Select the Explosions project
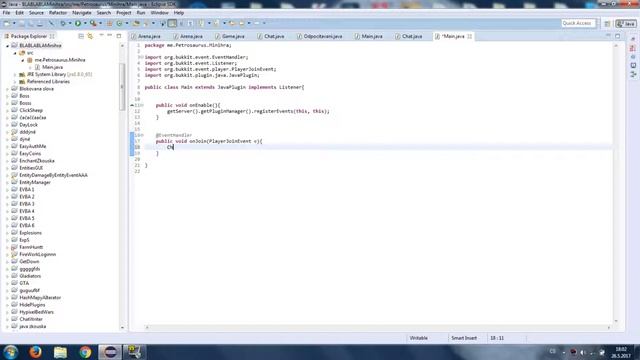Image resolution: width=640 pixels, height=360 pixels. pyautogui.click(x=30, y=233)
